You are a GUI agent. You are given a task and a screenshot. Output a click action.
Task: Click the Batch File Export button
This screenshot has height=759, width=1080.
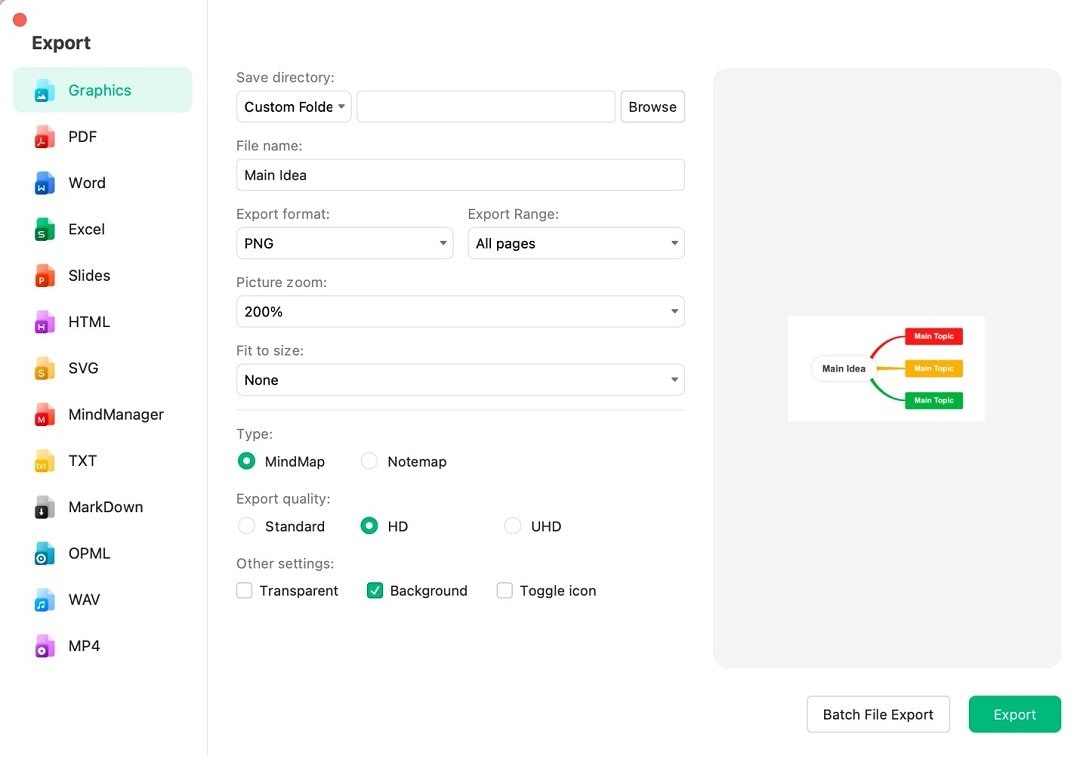click(878, 714)
